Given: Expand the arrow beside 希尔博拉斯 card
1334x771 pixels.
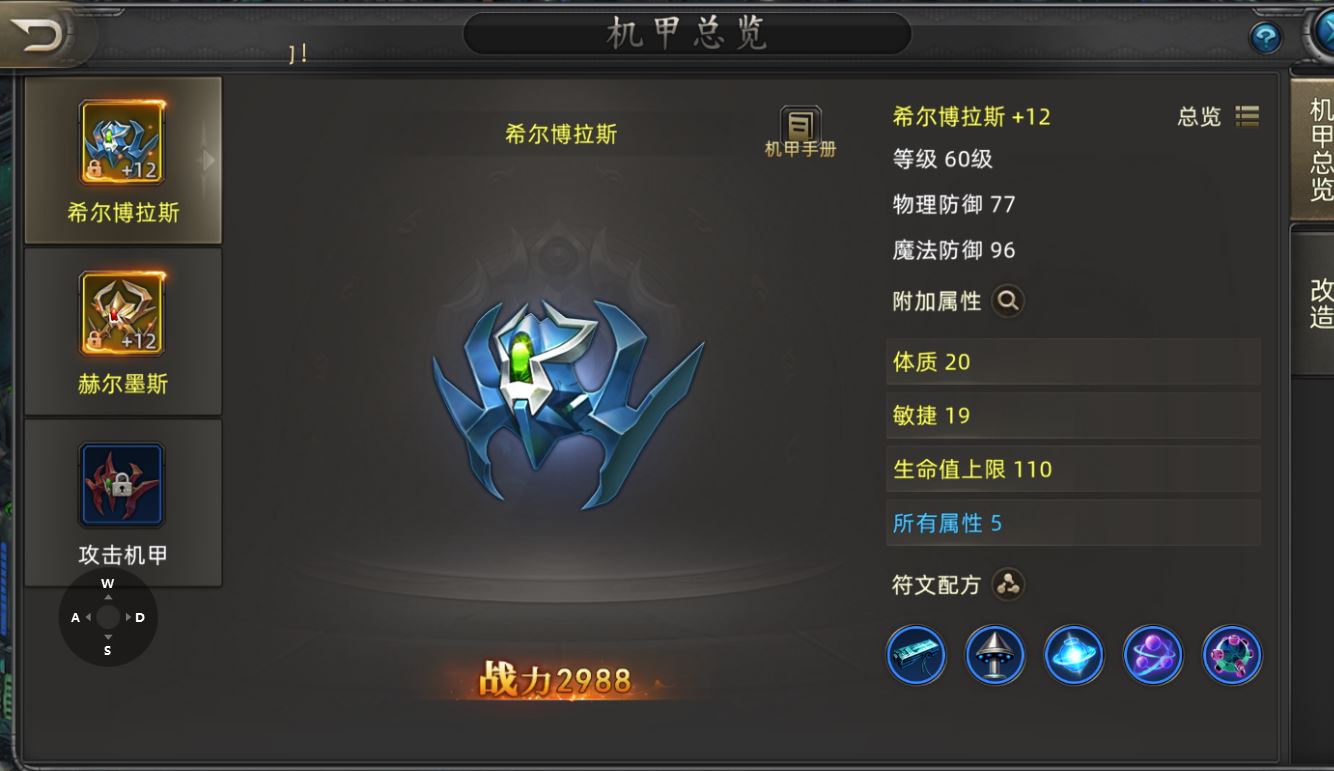Looking at the screenshot, I should coord(209,160).
